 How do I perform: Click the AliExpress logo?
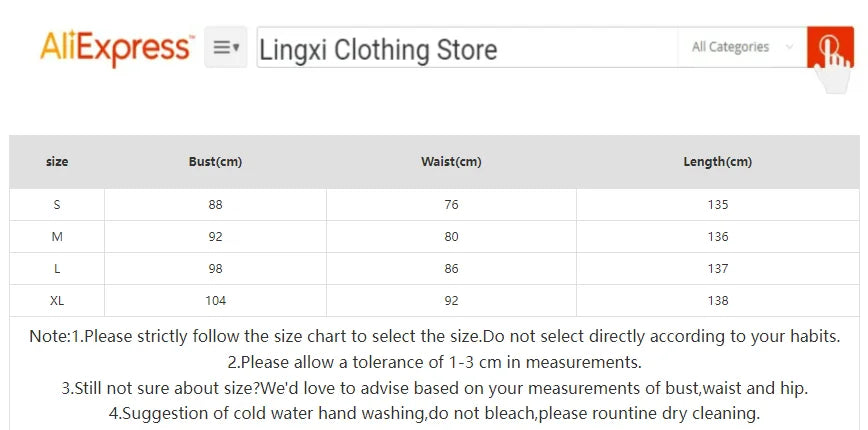[x=117, y=48]
